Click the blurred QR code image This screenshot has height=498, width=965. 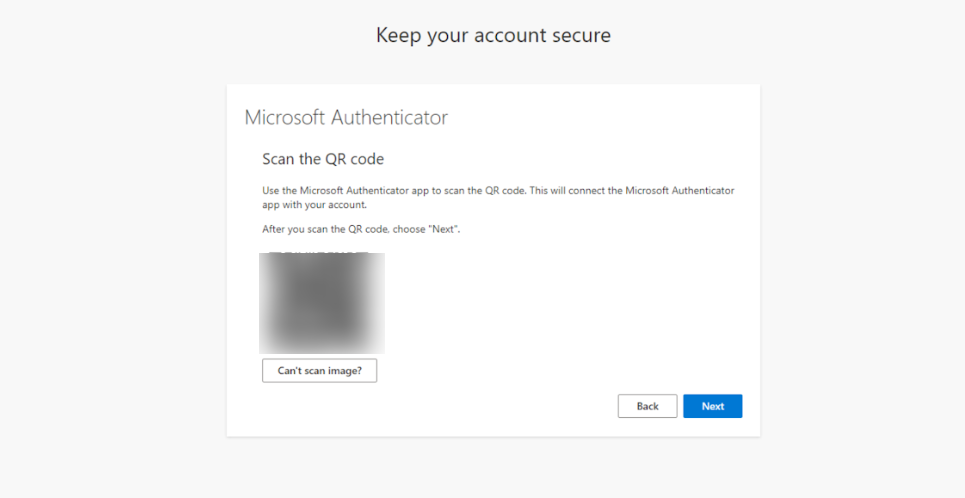321,302
